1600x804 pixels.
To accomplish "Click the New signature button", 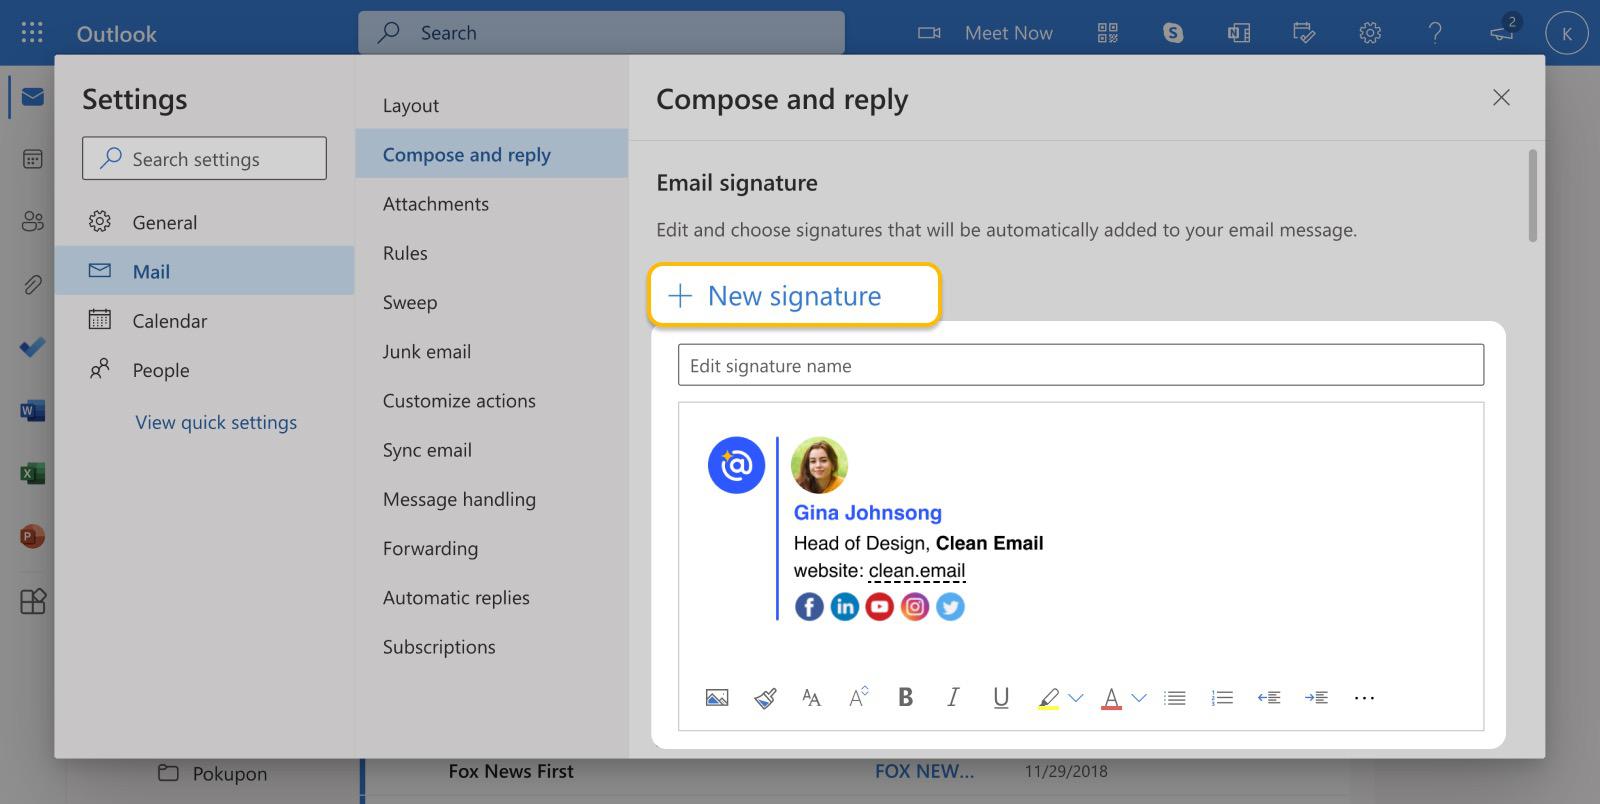I will tap(794, 295).
